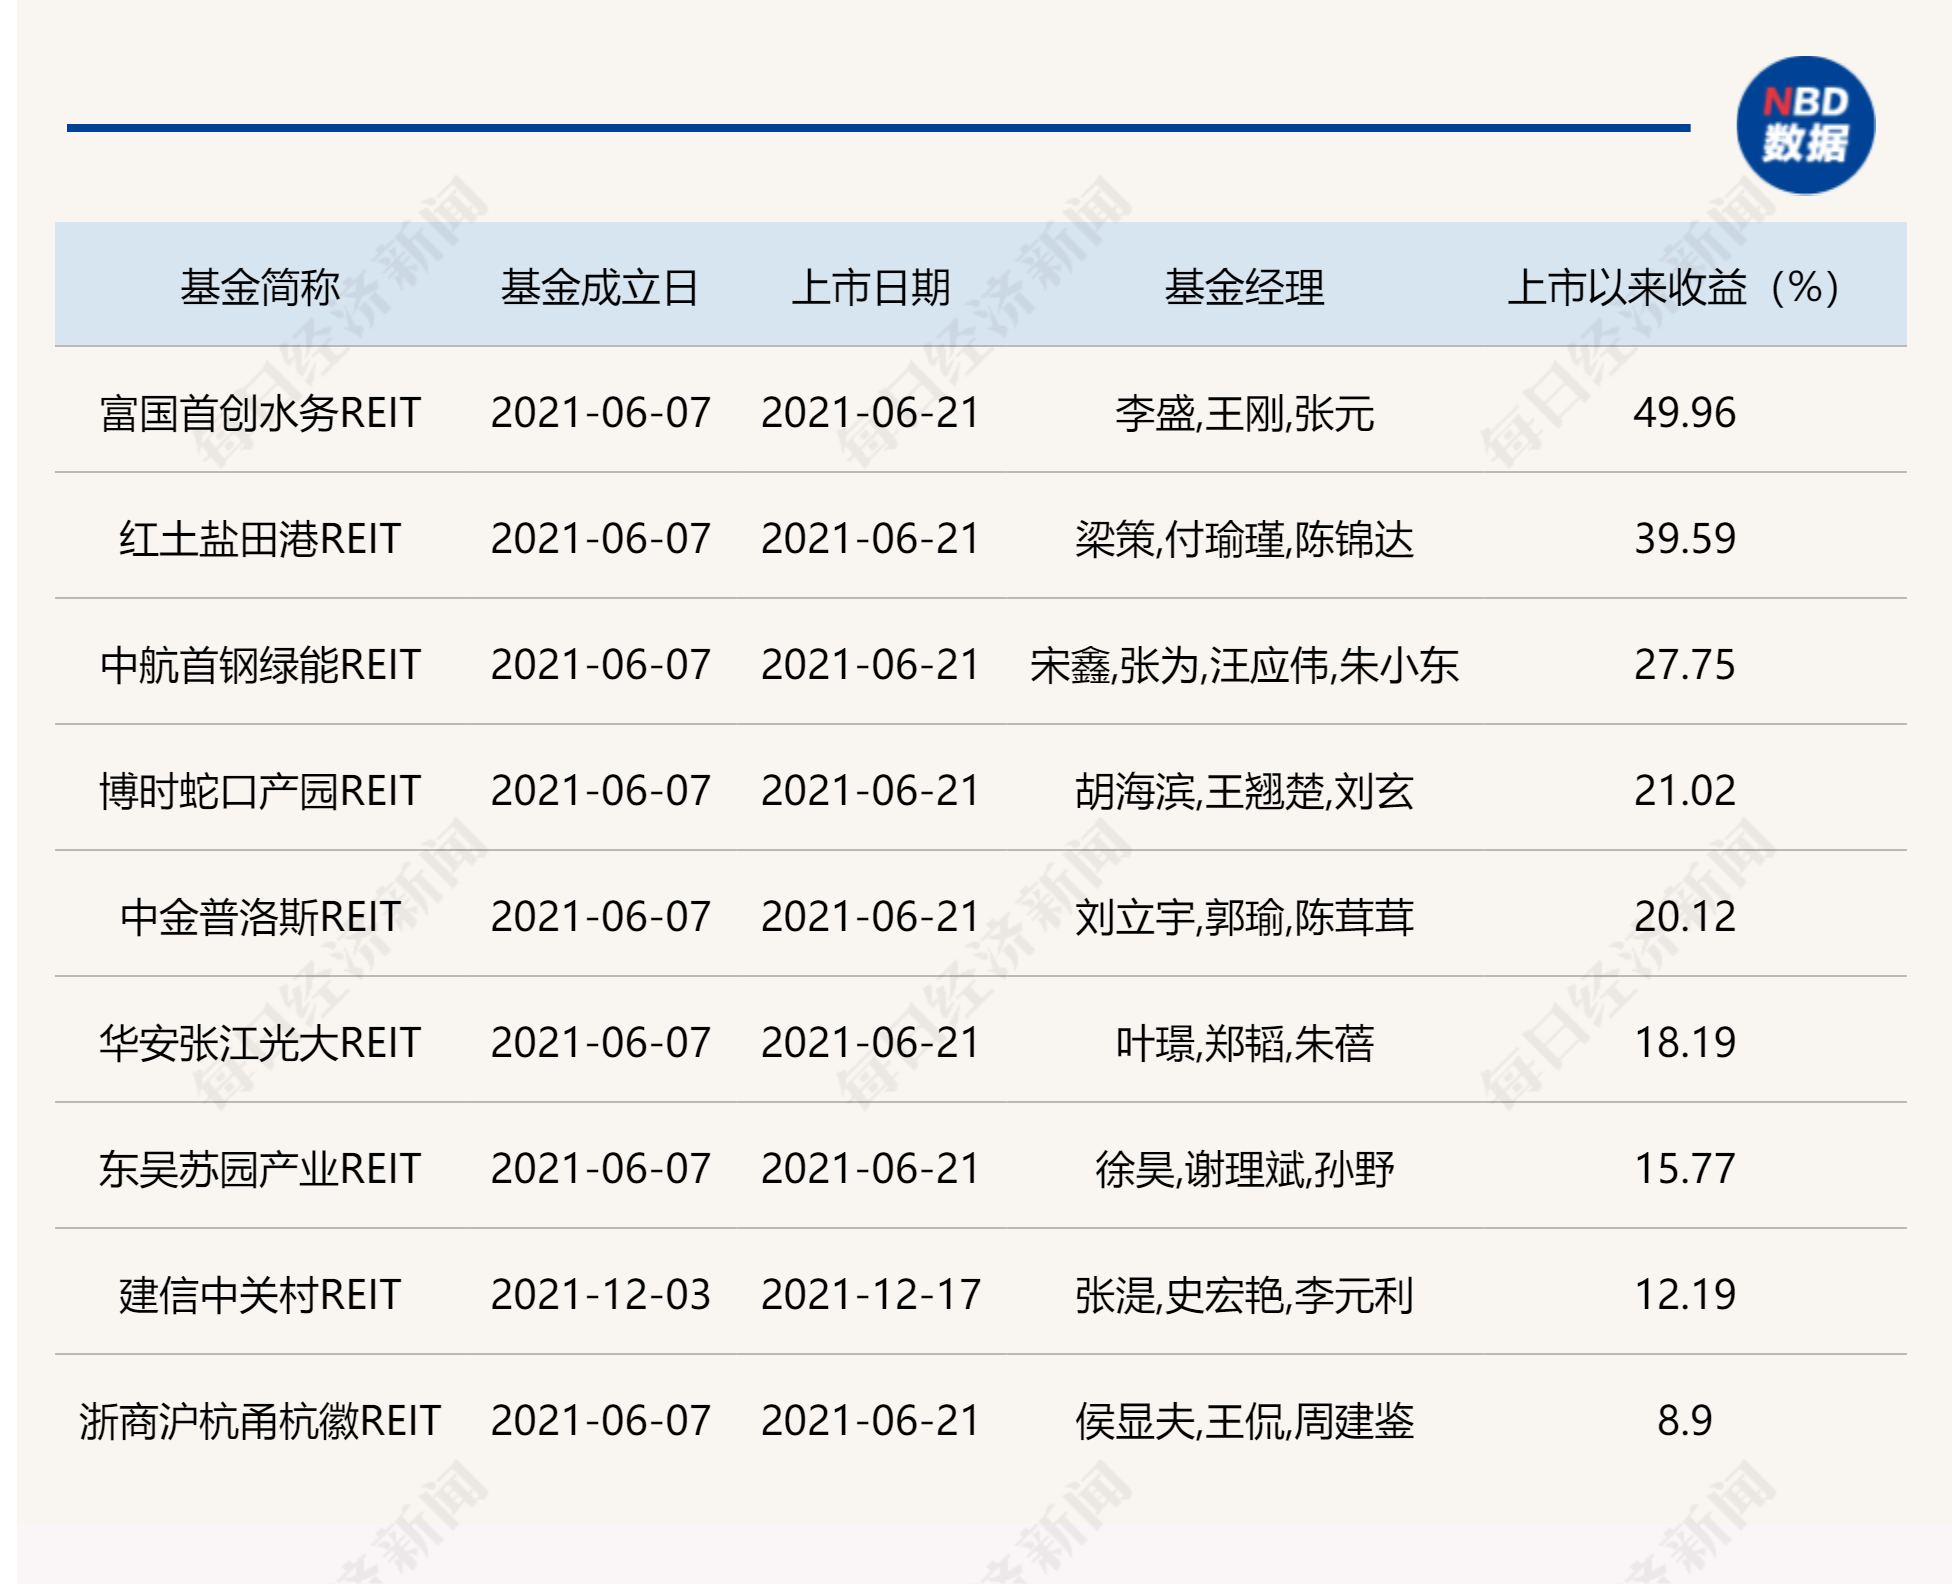Select fund name 东吴苏园产业REIT

(260, 1169)
